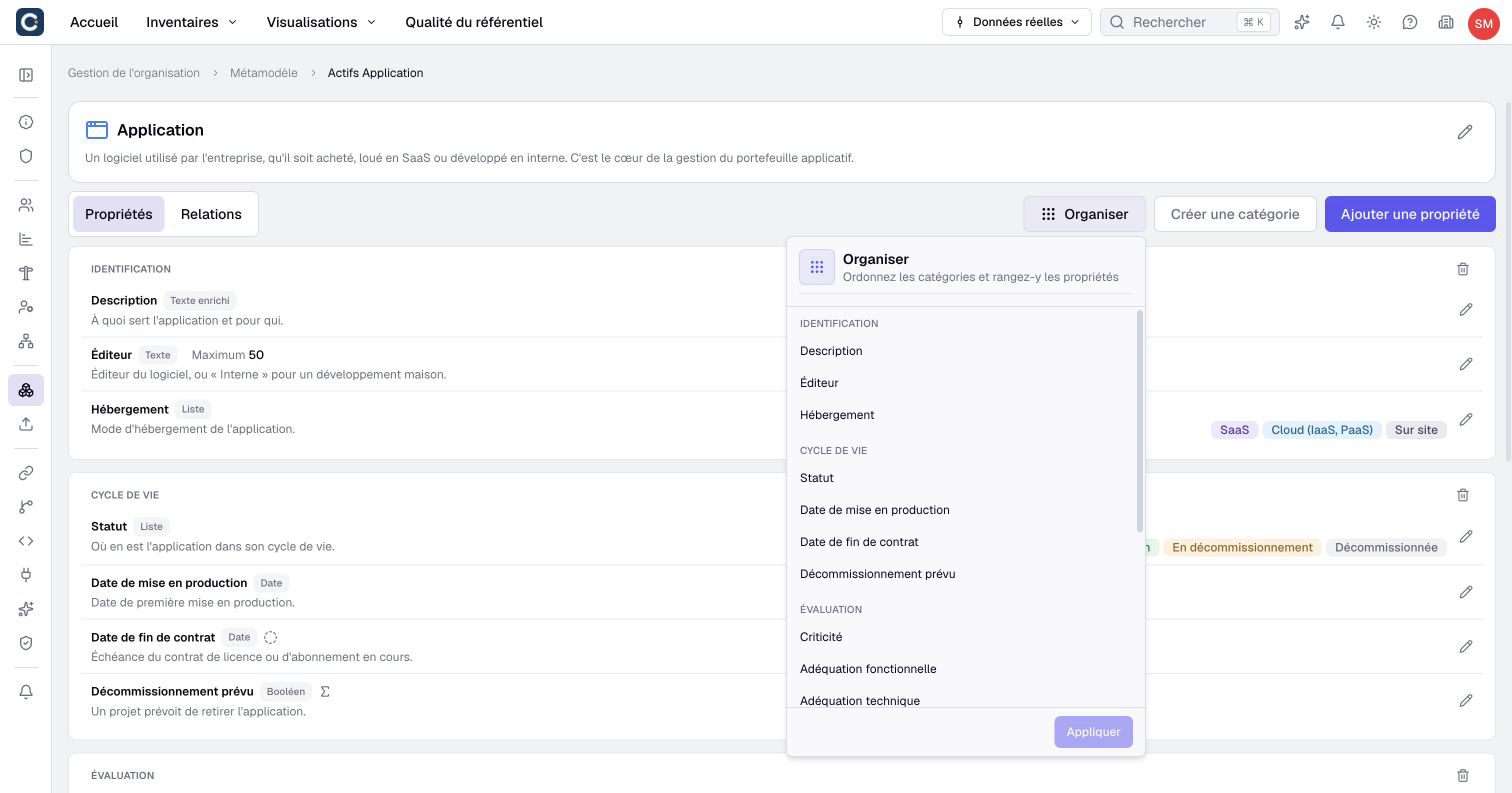The width and height of the screenshot is (1512, 793).
Task: Go to Accueil in the top menu
Action: pyautogui.click(x=94, y=22)
